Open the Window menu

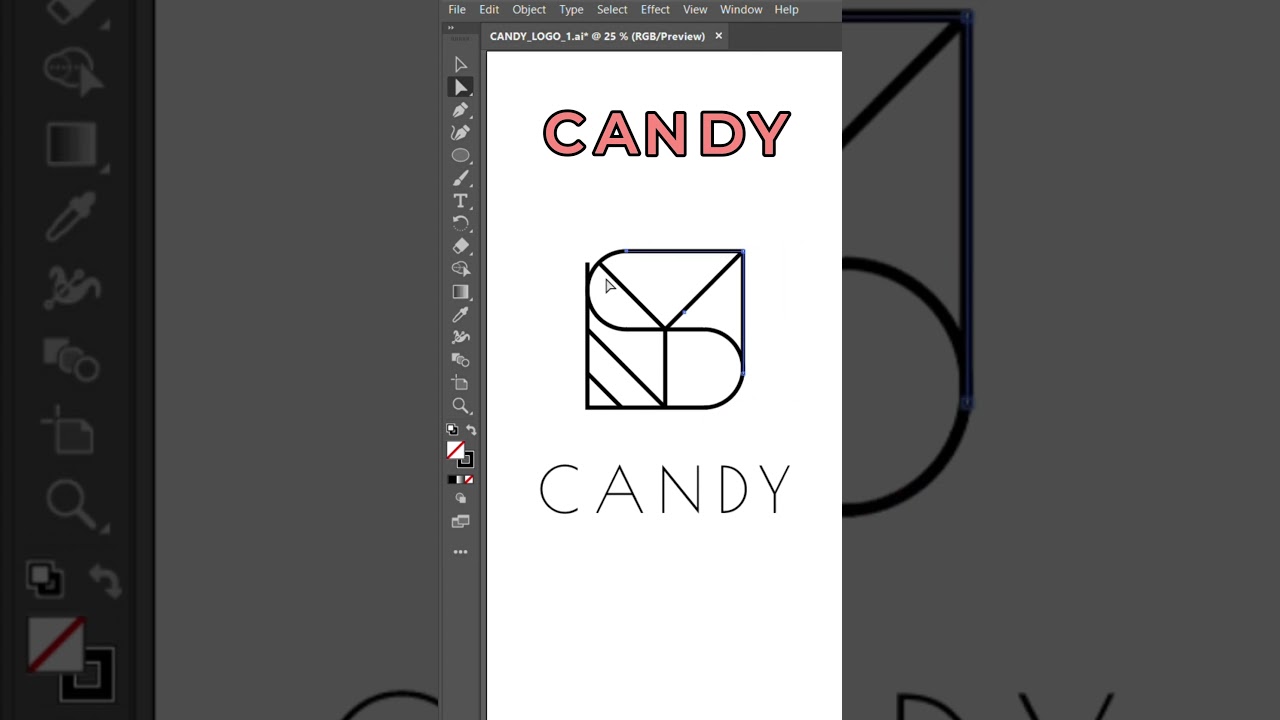pyautogui.click(x=741, y=10)
